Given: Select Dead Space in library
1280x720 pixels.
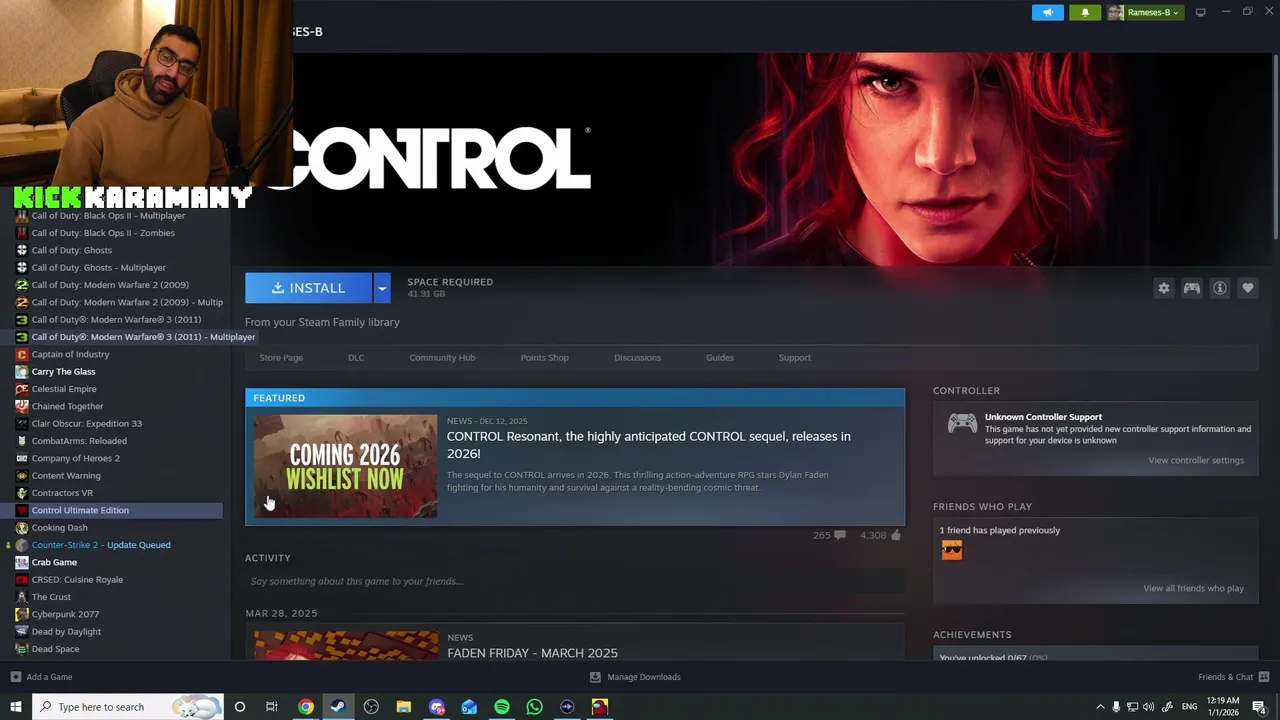Looking at the screenshot, I should (55, 649).
